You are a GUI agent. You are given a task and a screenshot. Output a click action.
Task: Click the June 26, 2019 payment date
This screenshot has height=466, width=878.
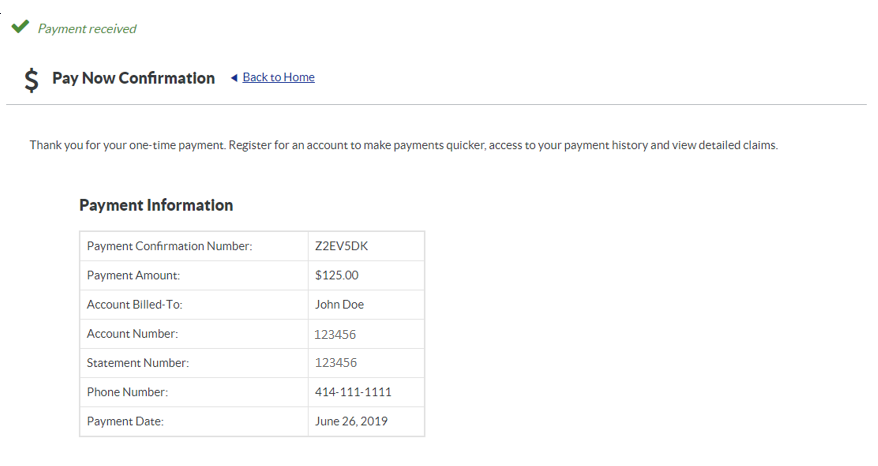click(351, 421)
